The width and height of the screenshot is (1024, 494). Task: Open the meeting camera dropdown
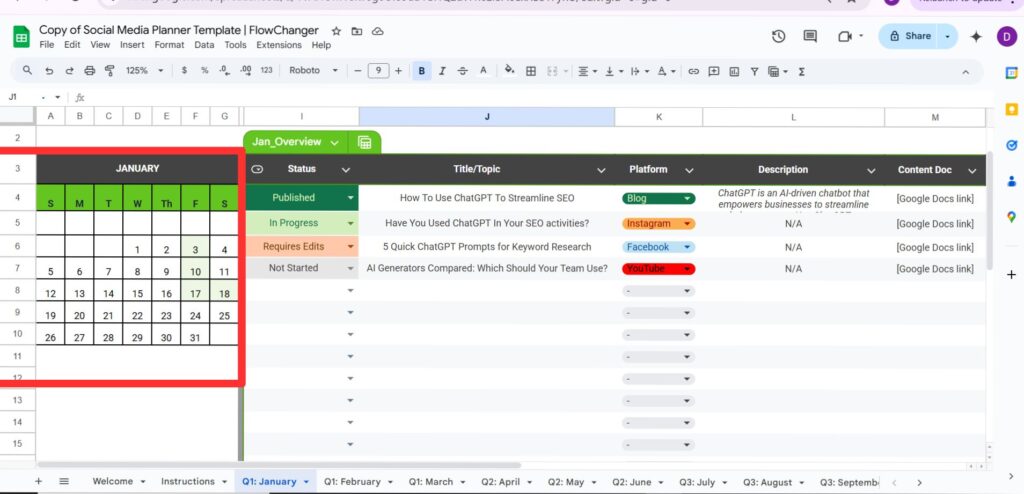(x=861, y=37)
